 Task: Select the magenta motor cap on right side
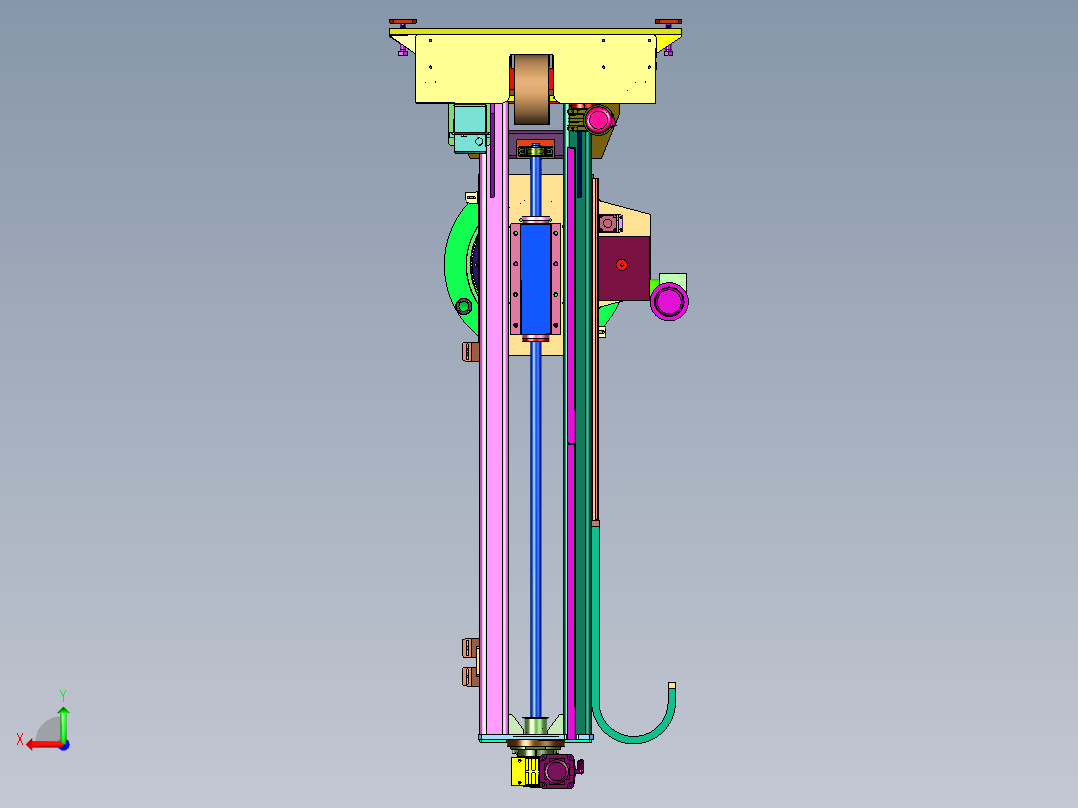point(669,301)
